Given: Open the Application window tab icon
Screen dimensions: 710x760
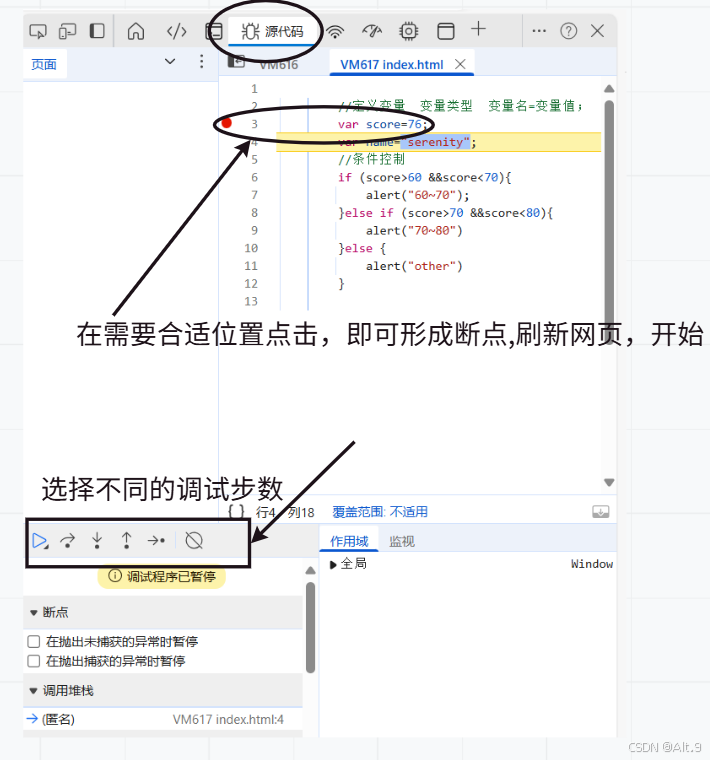Looking at the screenshot, I should (445, 32).
